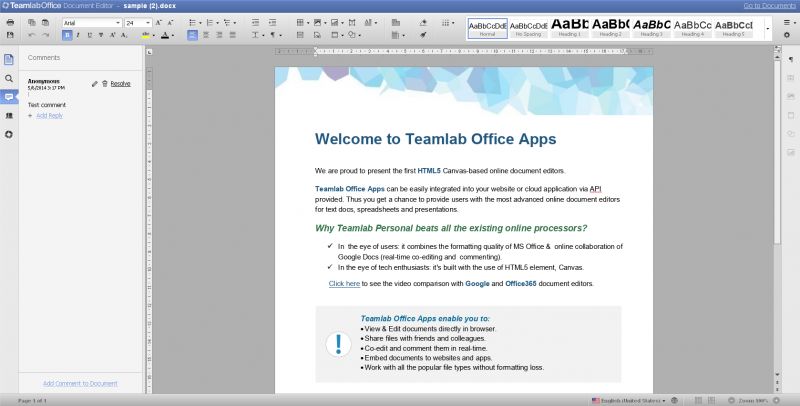The width and height of the screenshot is (800, 406).
Task: Click the trash delete comment icon
Action: click(105, 84)
